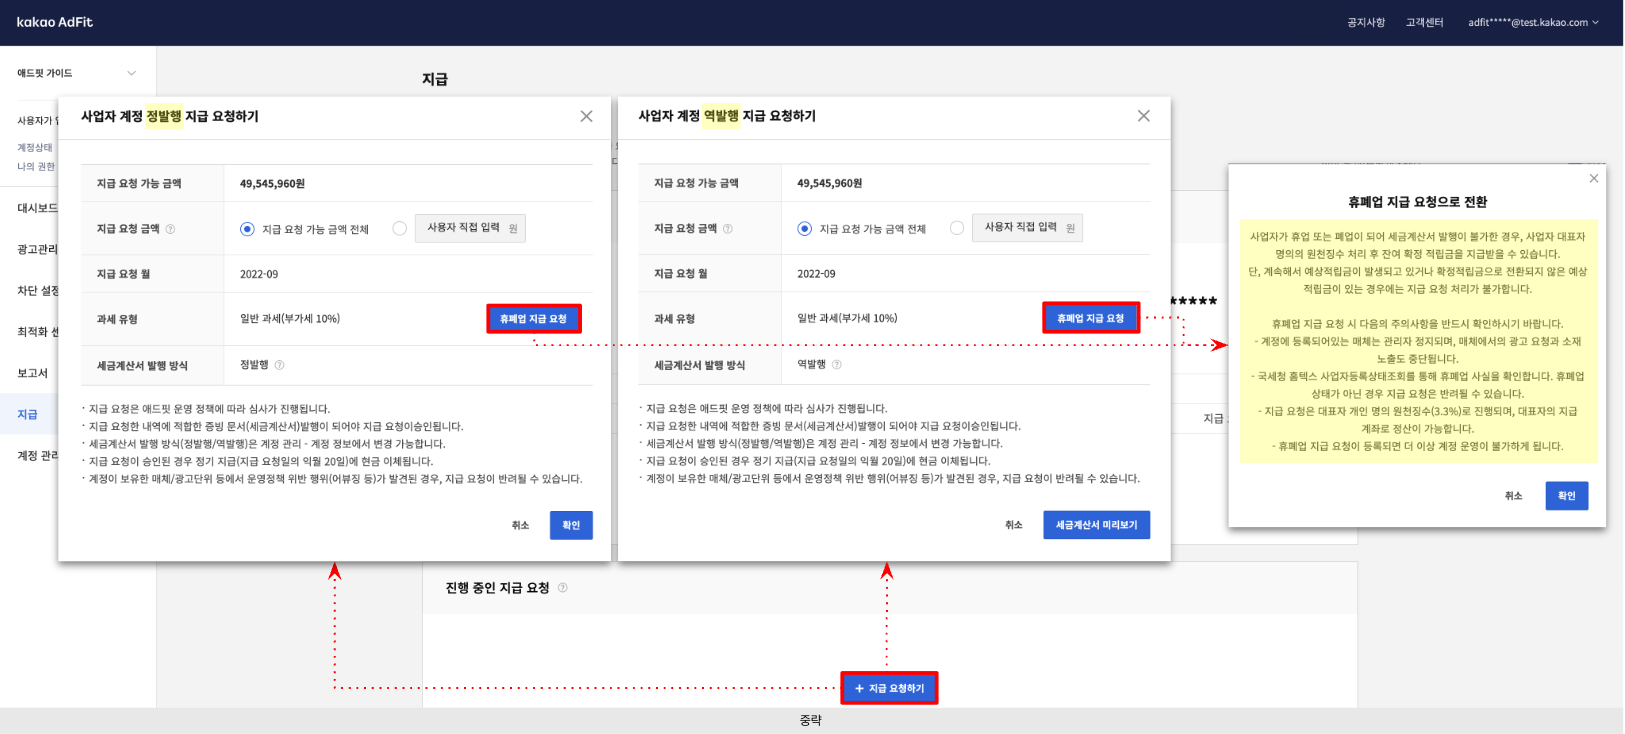
Task: Select 사용자 직접 입력 radio in 역발행 dialog
Action: click(957, 228)
